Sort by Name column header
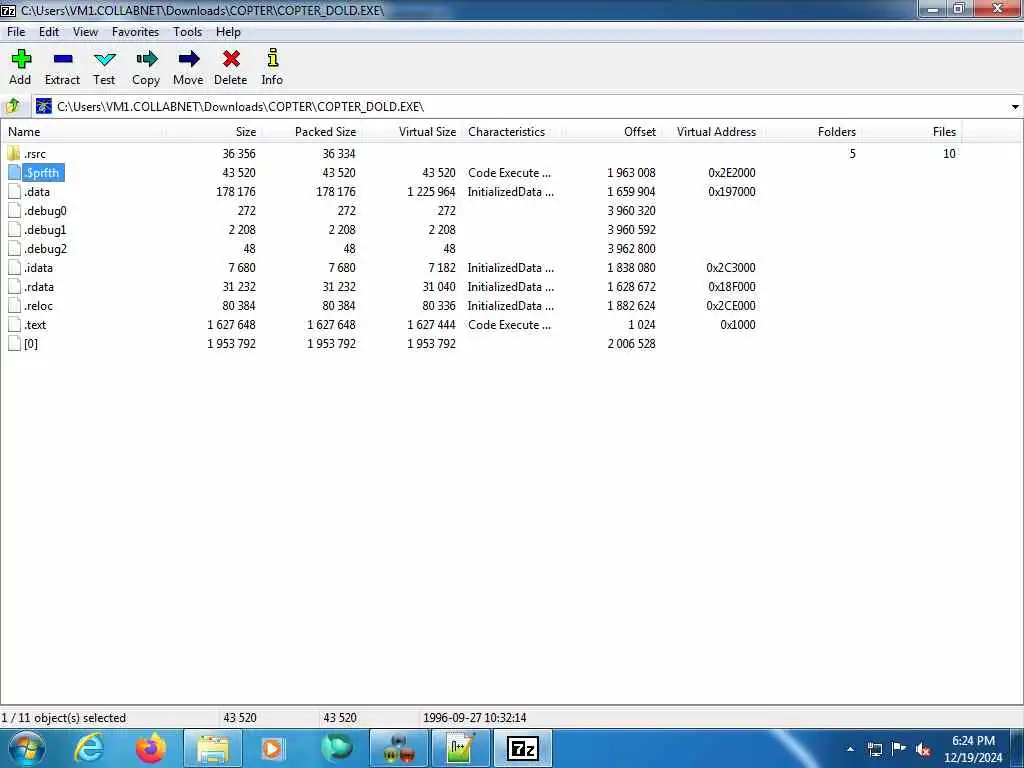This screenshot has height=768, width=1024. [82, 131]
